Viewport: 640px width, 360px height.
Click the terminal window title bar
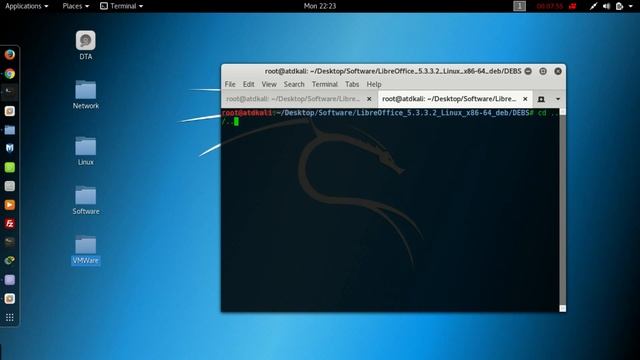coord(393,71)
